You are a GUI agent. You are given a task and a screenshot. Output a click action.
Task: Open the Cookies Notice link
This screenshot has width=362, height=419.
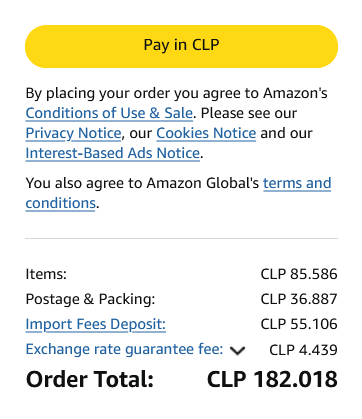pyautogui.click(x=206, y=133)
